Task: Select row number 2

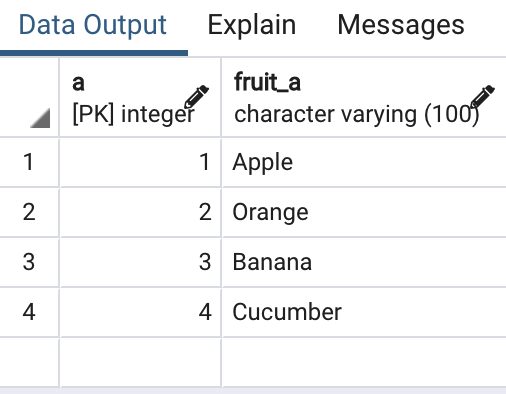Action: (x=29, y=212)
